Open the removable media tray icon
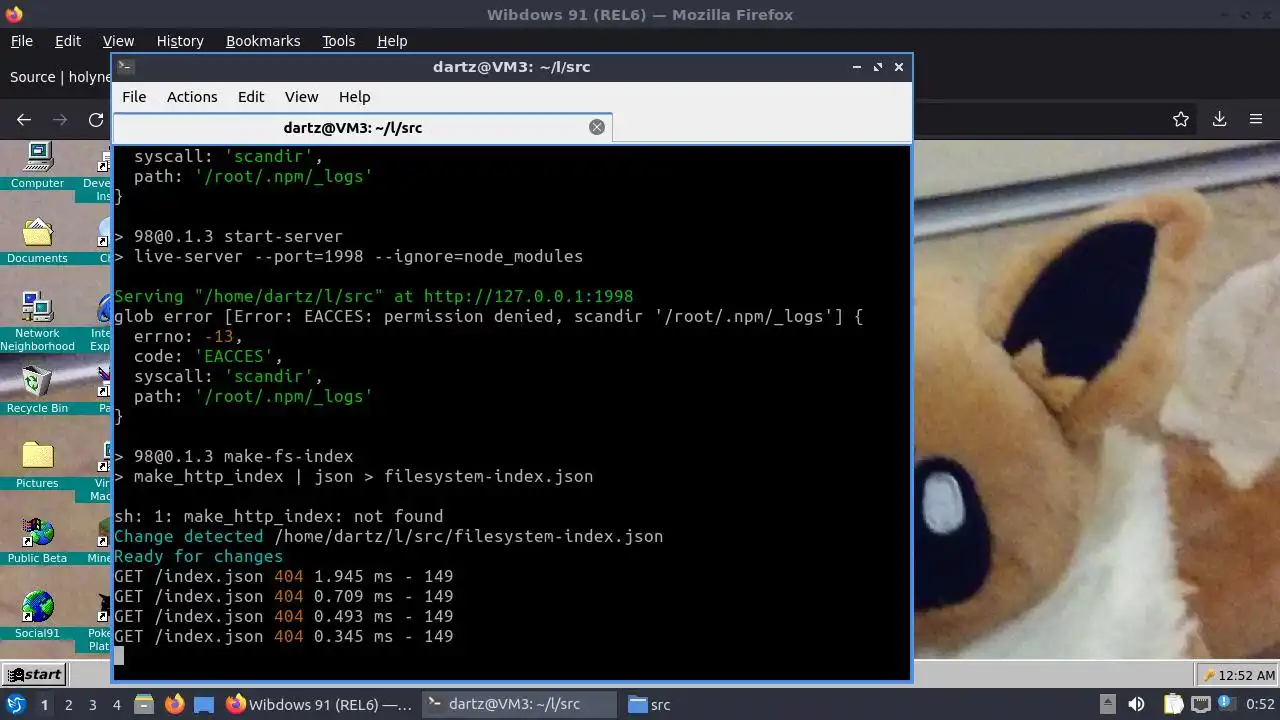The width and height of the screenshot is (1280, 720). [1108, 704]
